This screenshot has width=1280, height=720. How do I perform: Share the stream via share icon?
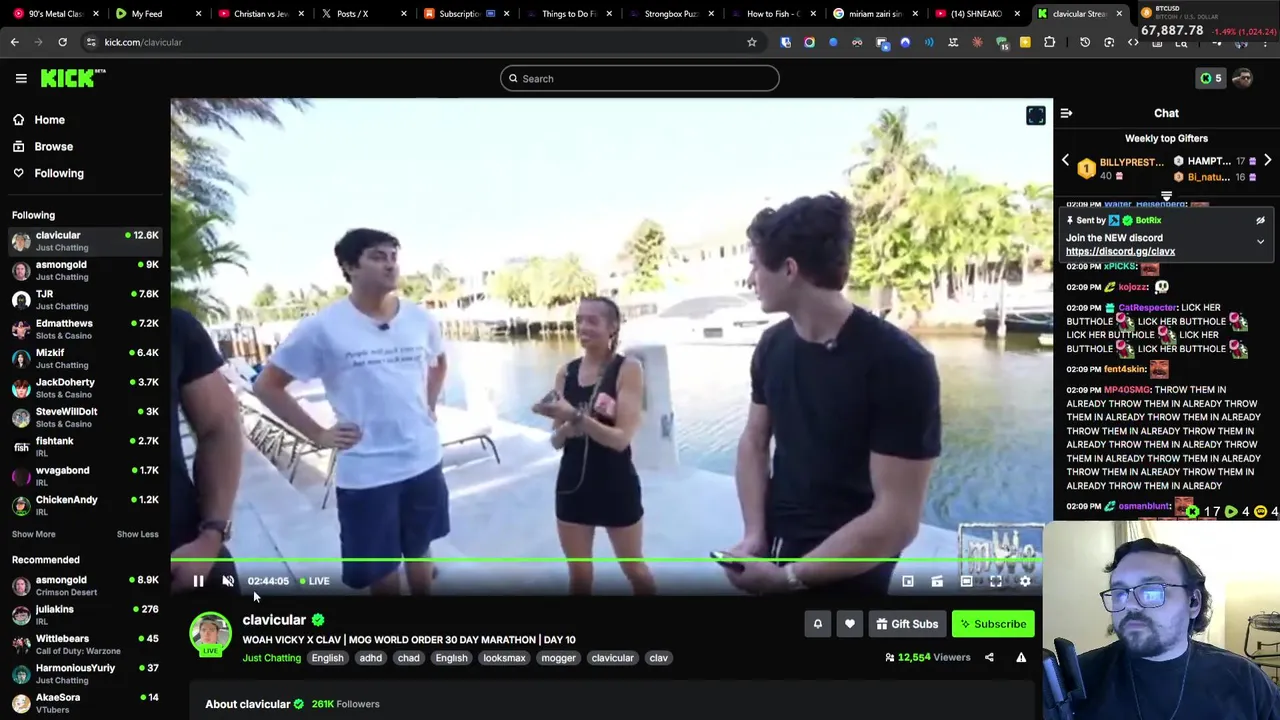tap(989, 657)
